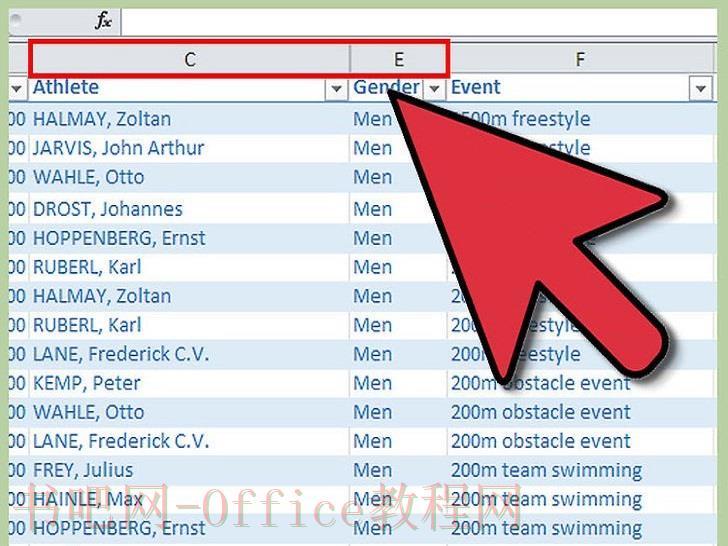Screen dimensions: 728x546
Task: Select the cell DROST, Johannes
Action: [188, 209]
